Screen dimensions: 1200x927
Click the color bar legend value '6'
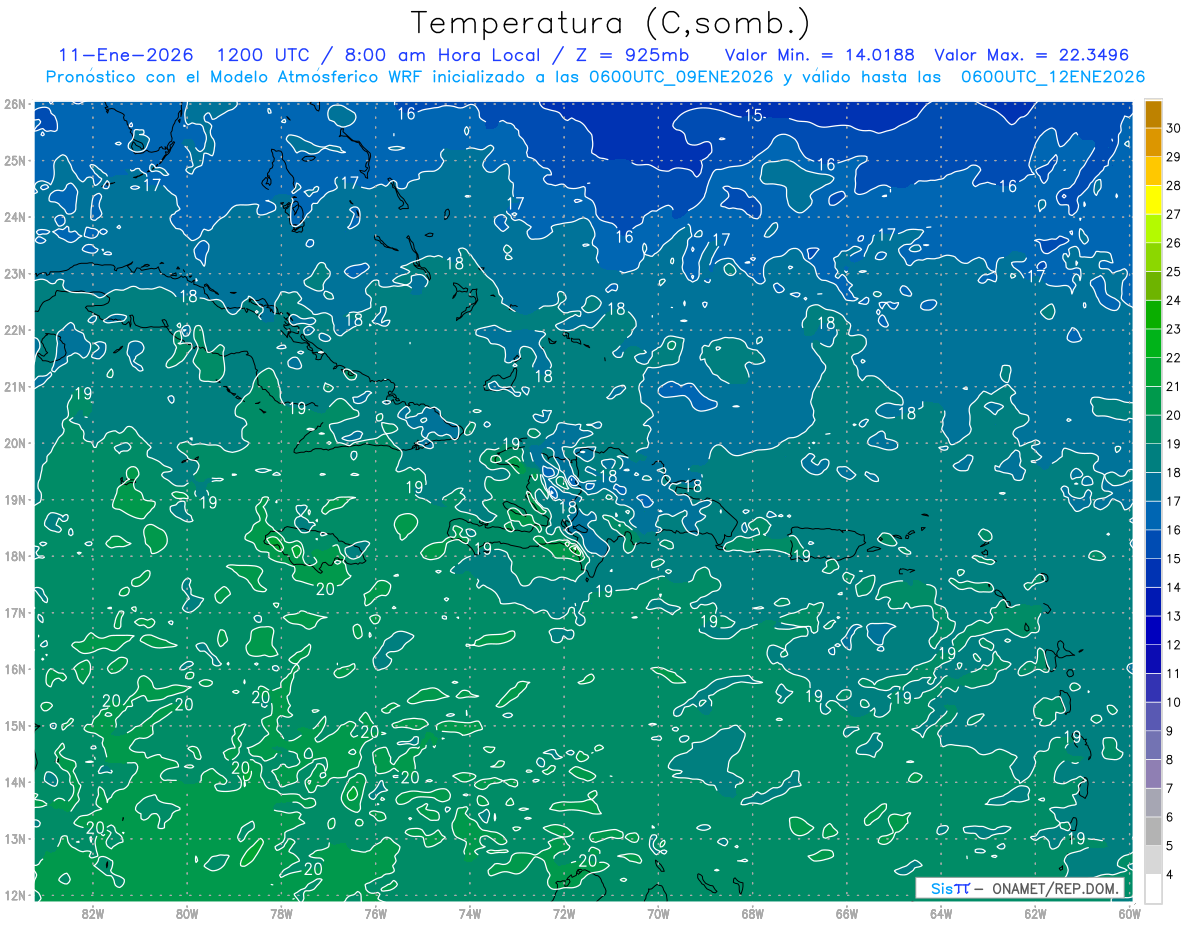coord(1170,817)
